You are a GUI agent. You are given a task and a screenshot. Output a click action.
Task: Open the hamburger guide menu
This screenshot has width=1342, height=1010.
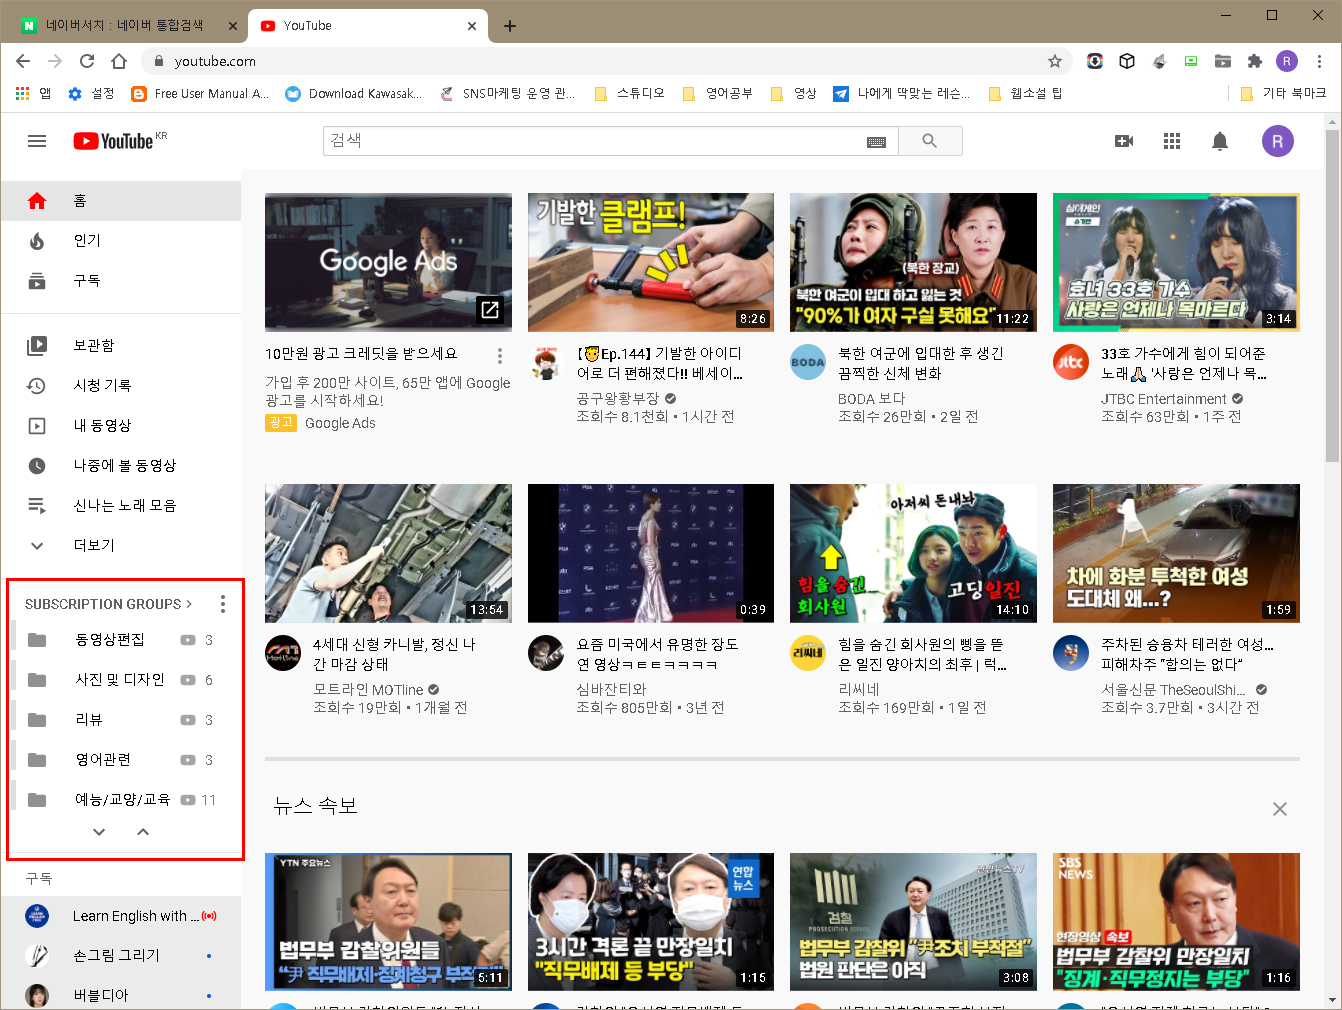(36, 141)
